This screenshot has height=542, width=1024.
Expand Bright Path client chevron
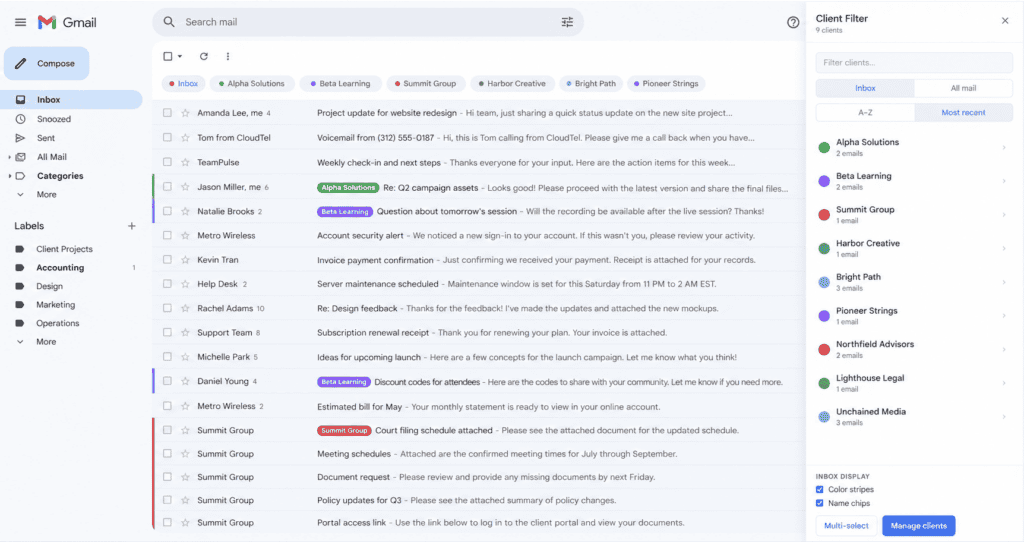click(x=1004, y=282)
